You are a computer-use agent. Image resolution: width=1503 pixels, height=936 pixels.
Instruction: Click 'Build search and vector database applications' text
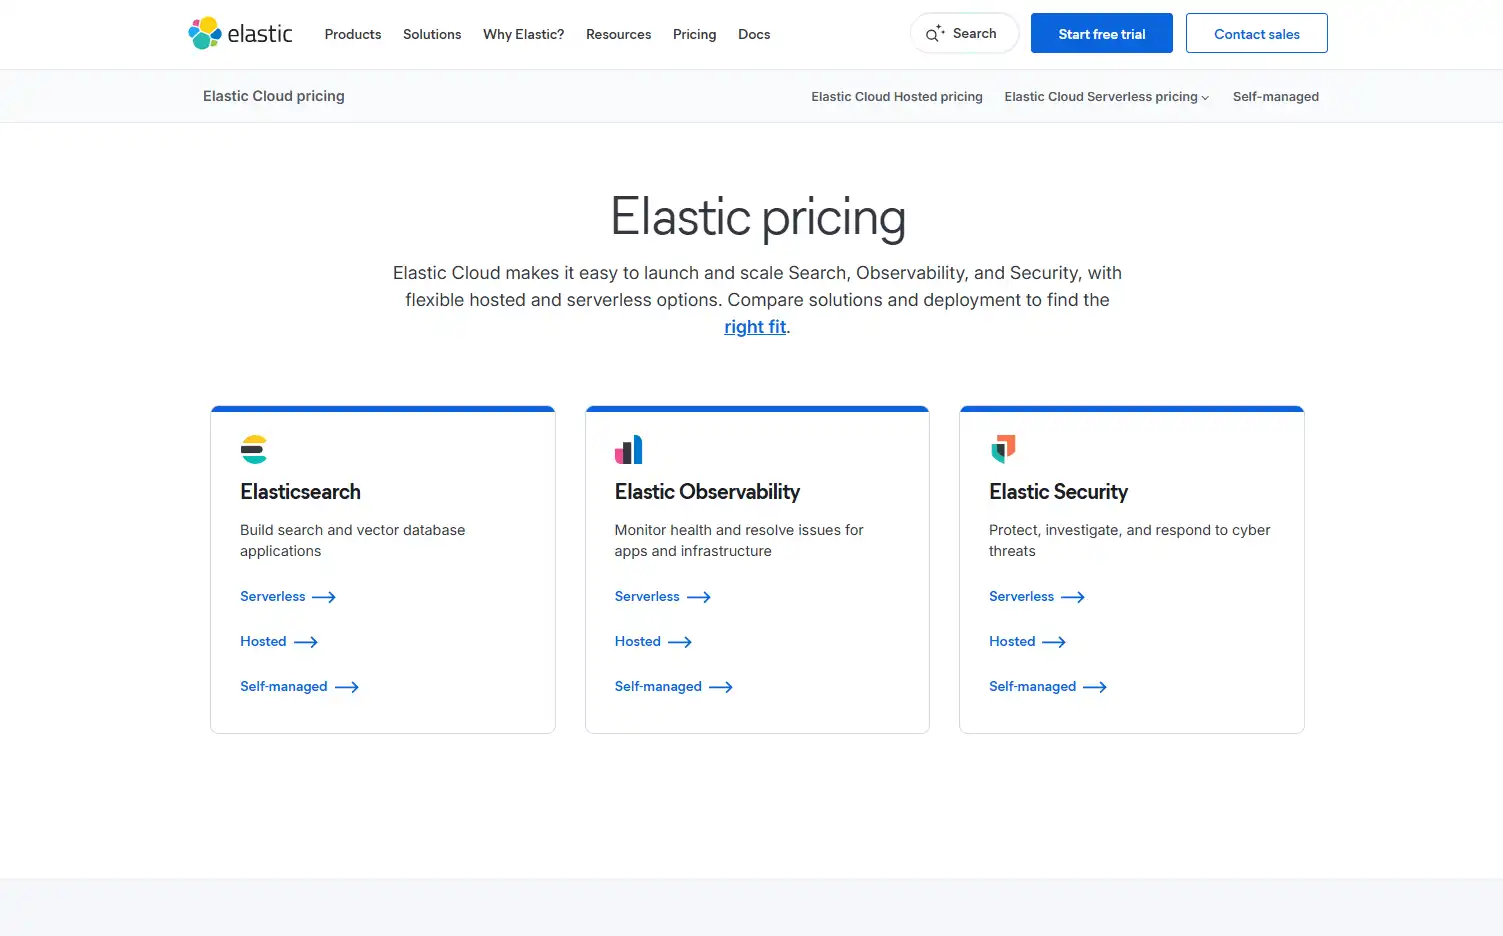pyautogui.click(x=353, y=541)
